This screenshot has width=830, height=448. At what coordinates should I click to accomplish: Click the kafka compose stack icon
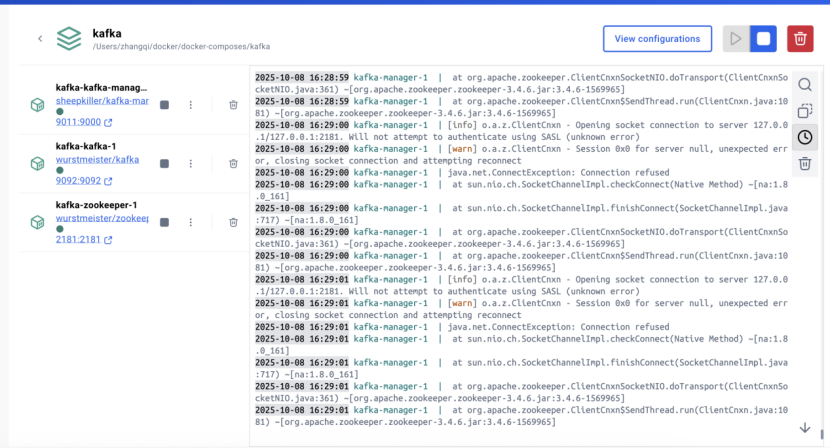pos(69,39)
